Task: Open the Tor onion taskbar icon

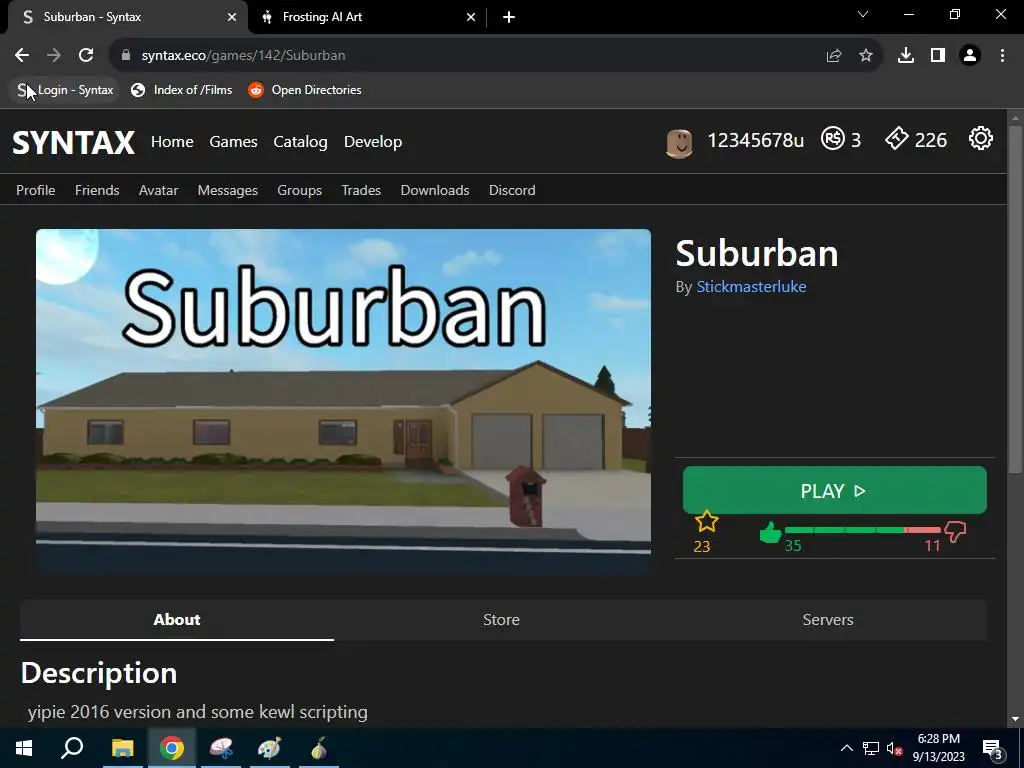Action: point(319,748)
